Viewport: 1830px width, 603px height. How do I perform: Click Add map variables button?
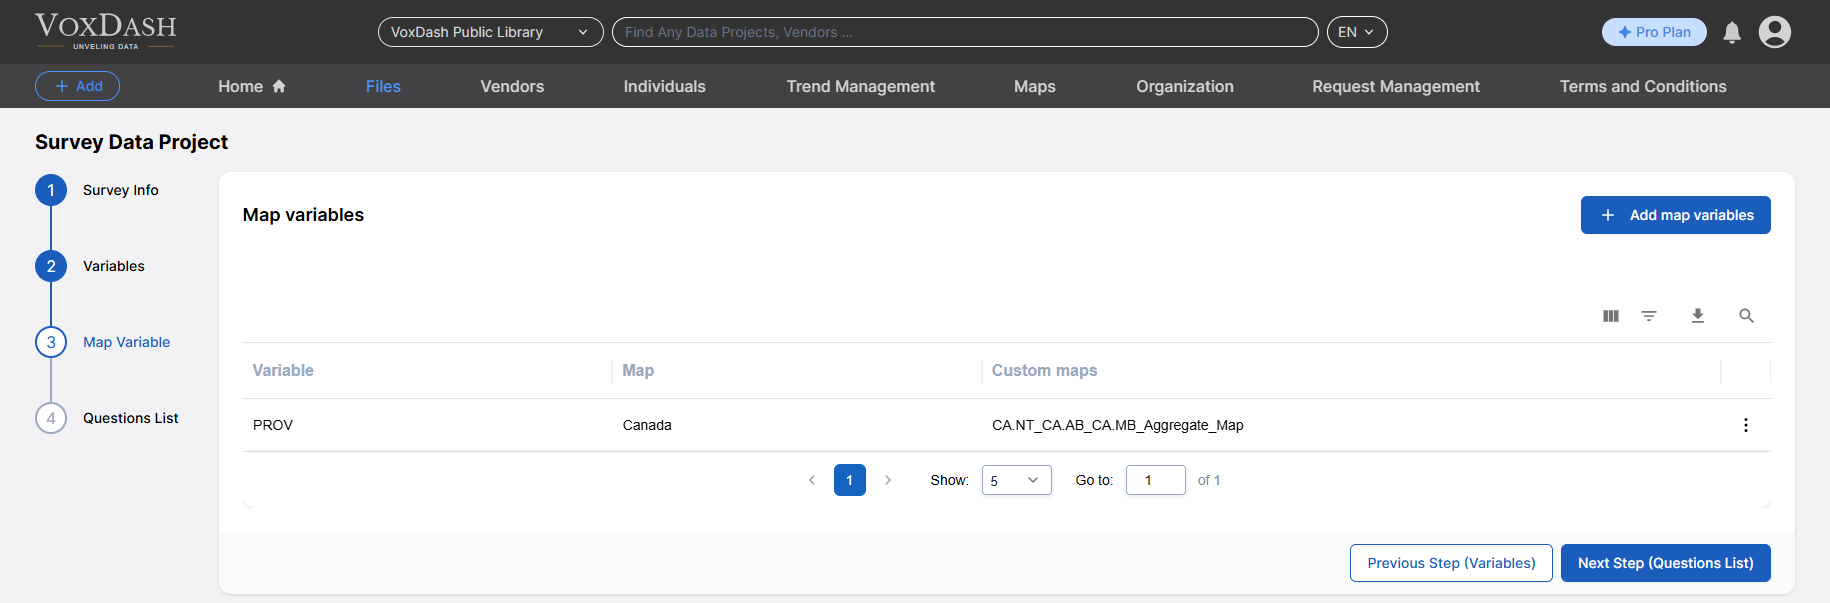click(1675, 215)
